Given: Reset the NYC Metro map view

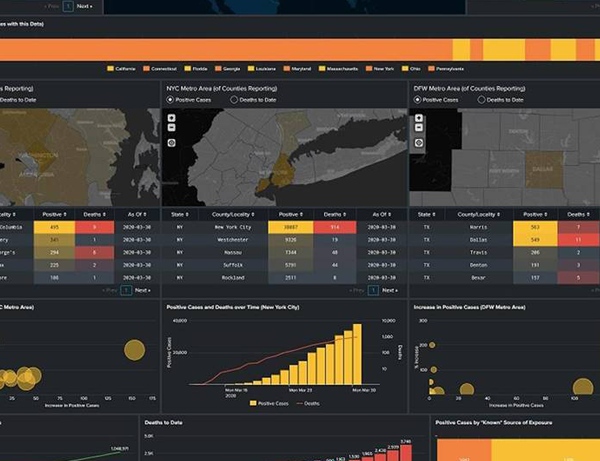Looking at the screenshot, I should [171, 143].
